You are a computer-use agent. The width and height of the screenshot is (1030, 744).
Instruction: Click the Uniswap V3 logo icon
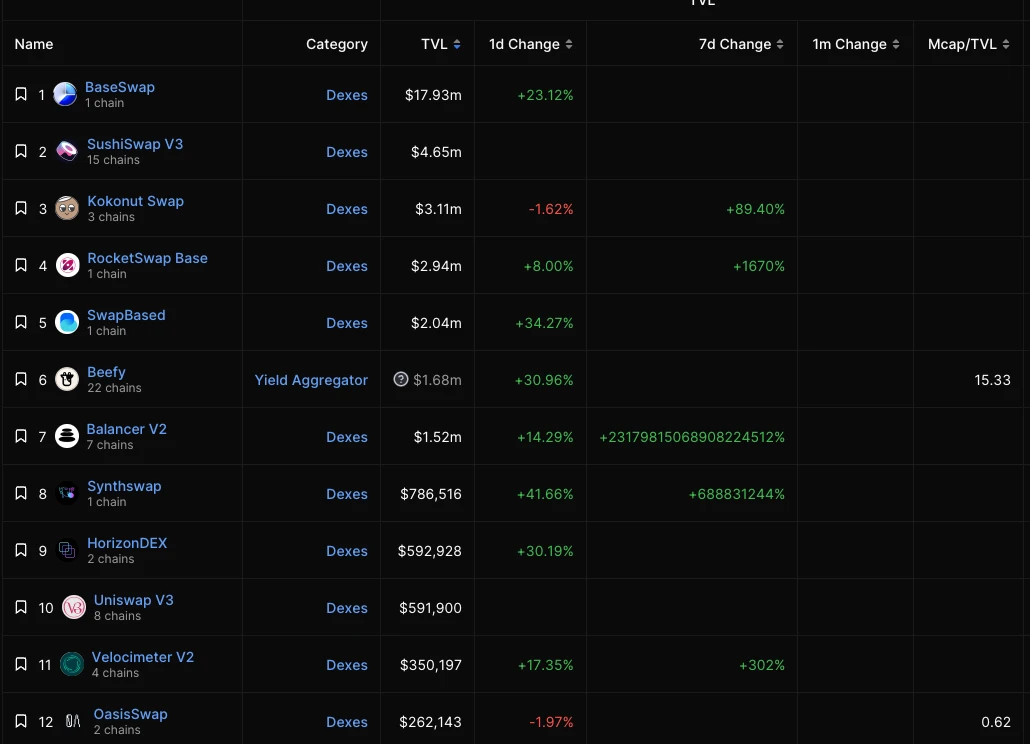click(74, 607)
